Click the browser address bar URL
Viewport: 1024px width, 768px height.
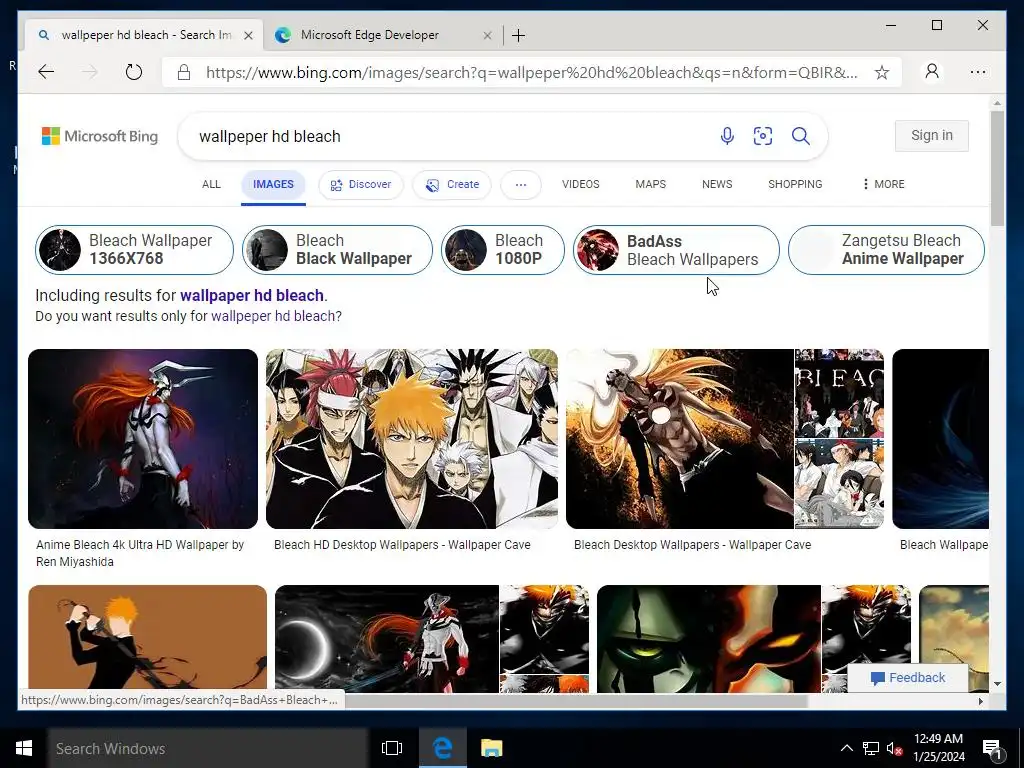pyautogui.click(x=531, y=72)
